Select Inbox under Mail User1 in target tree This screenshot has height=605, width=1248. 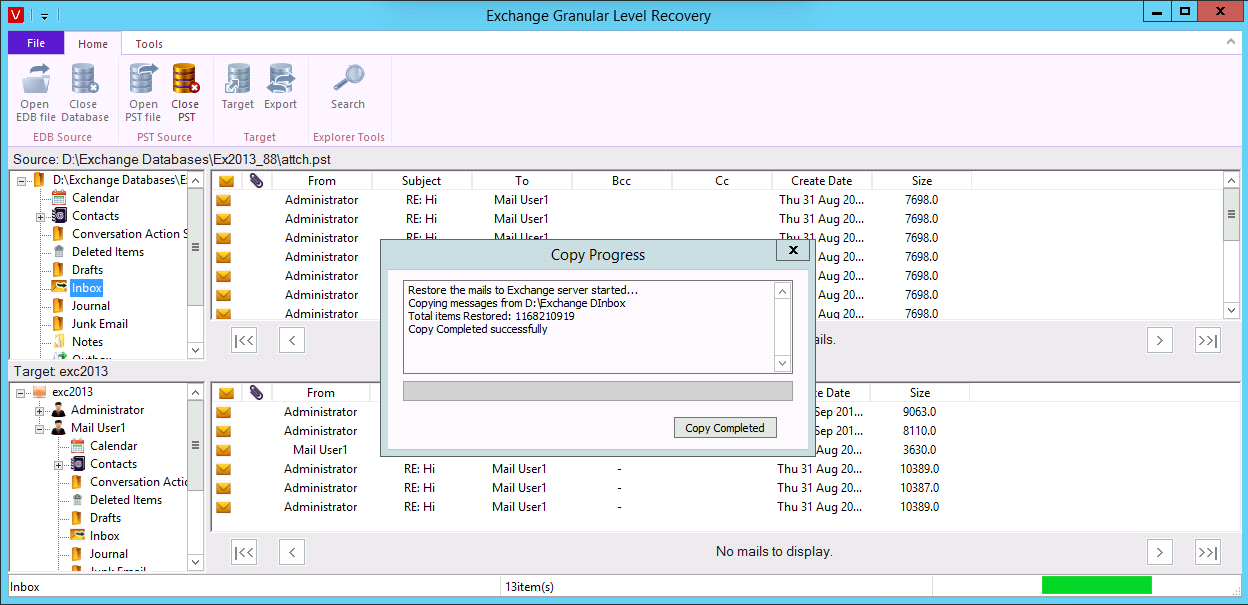(x=105, y=536)
